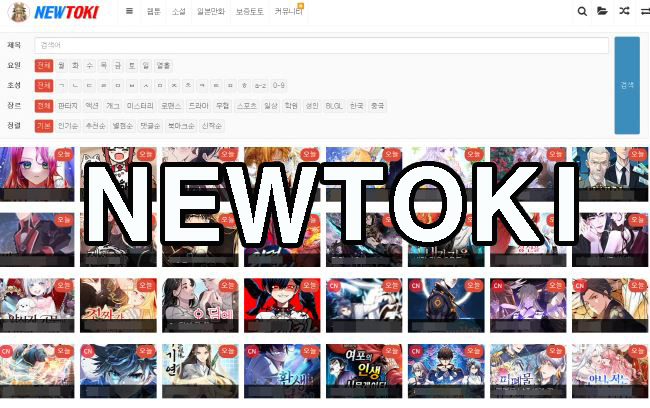
Task: Sort by 북마크순
Action: click(x=181, y=126)
